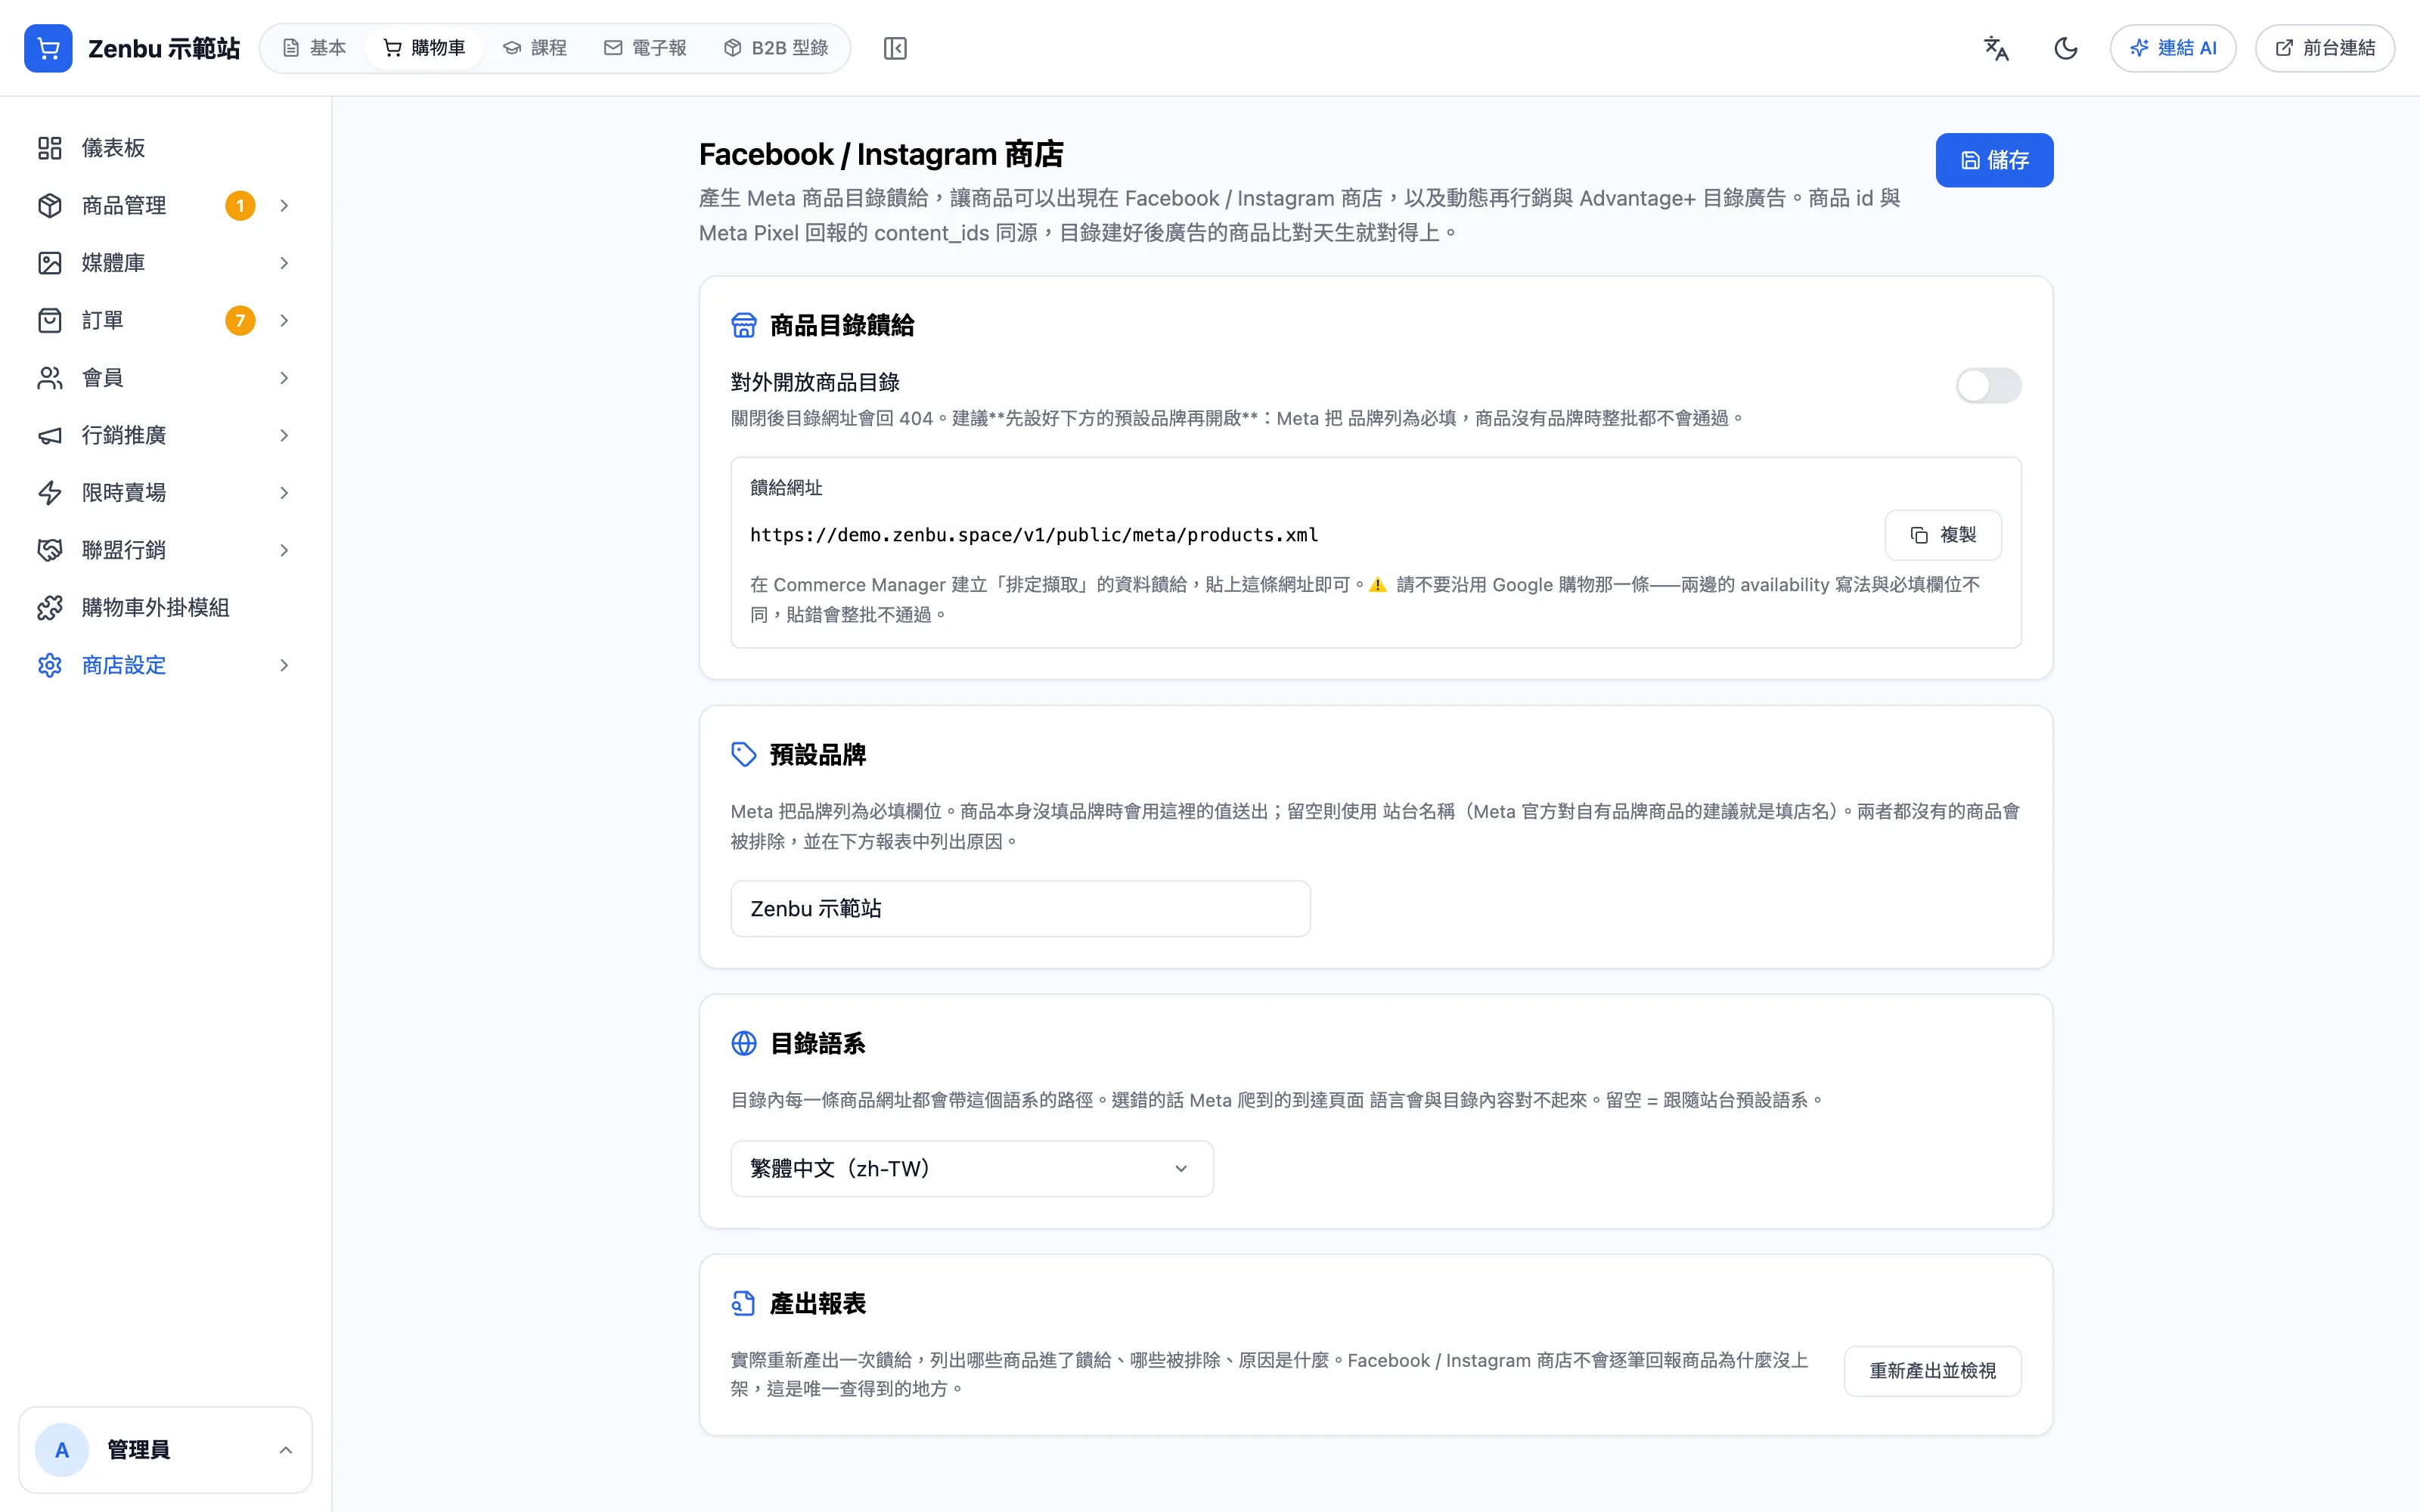
Task: Click the 預設品牌 tag icon
Action: pyautogui.click(x=744, y=754)
